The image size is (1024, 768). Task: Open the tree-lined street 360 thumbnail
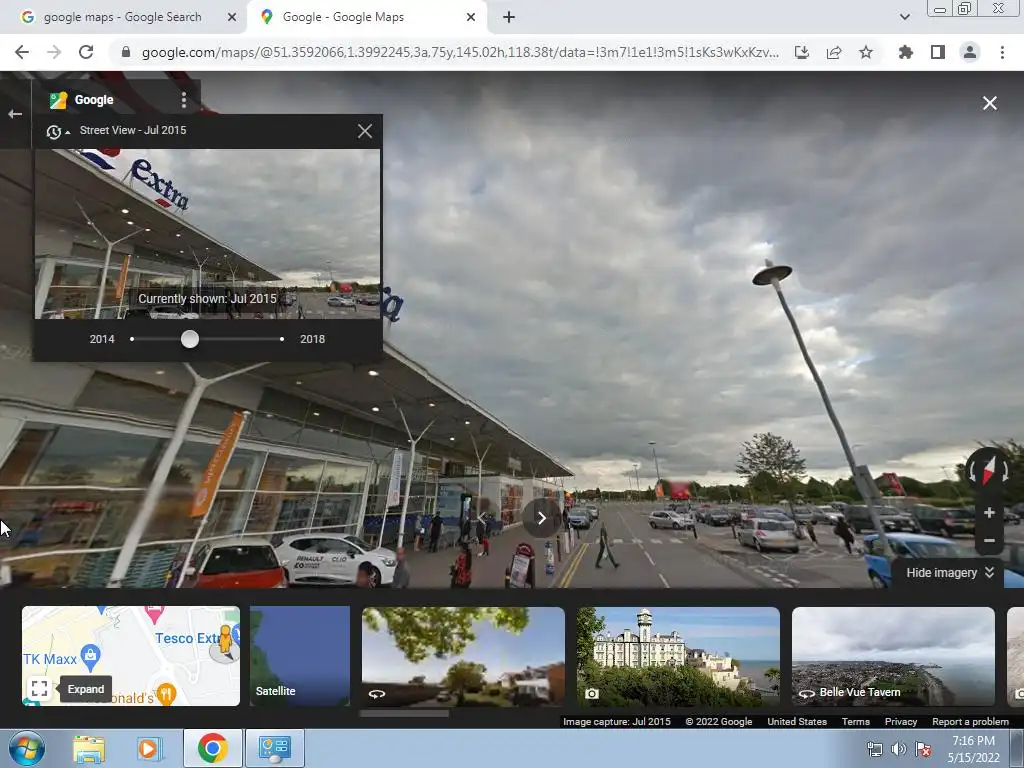[x=463, y=656]
